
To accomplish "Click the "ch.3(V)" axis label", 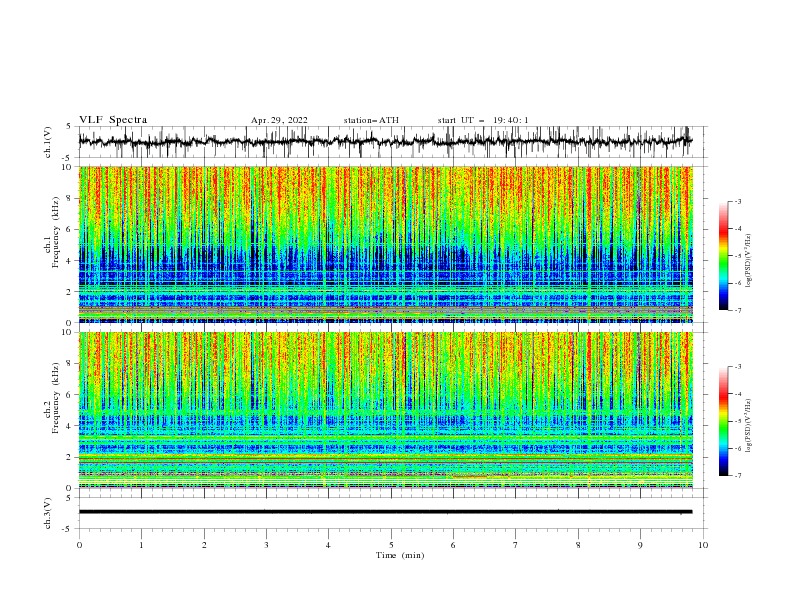I will [x=48, y=513].
